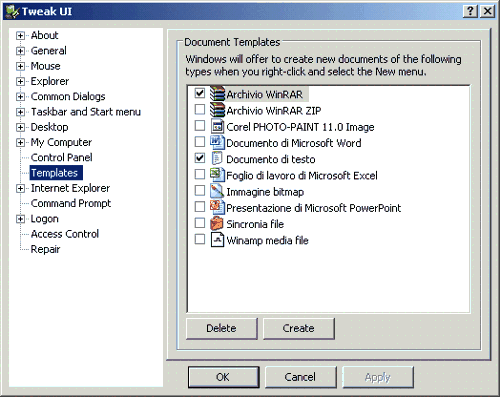This screenshot has width=500, height=397.
Task: Tick the Documento di Microsoft Word checkbox
Action: click(200, 142)
